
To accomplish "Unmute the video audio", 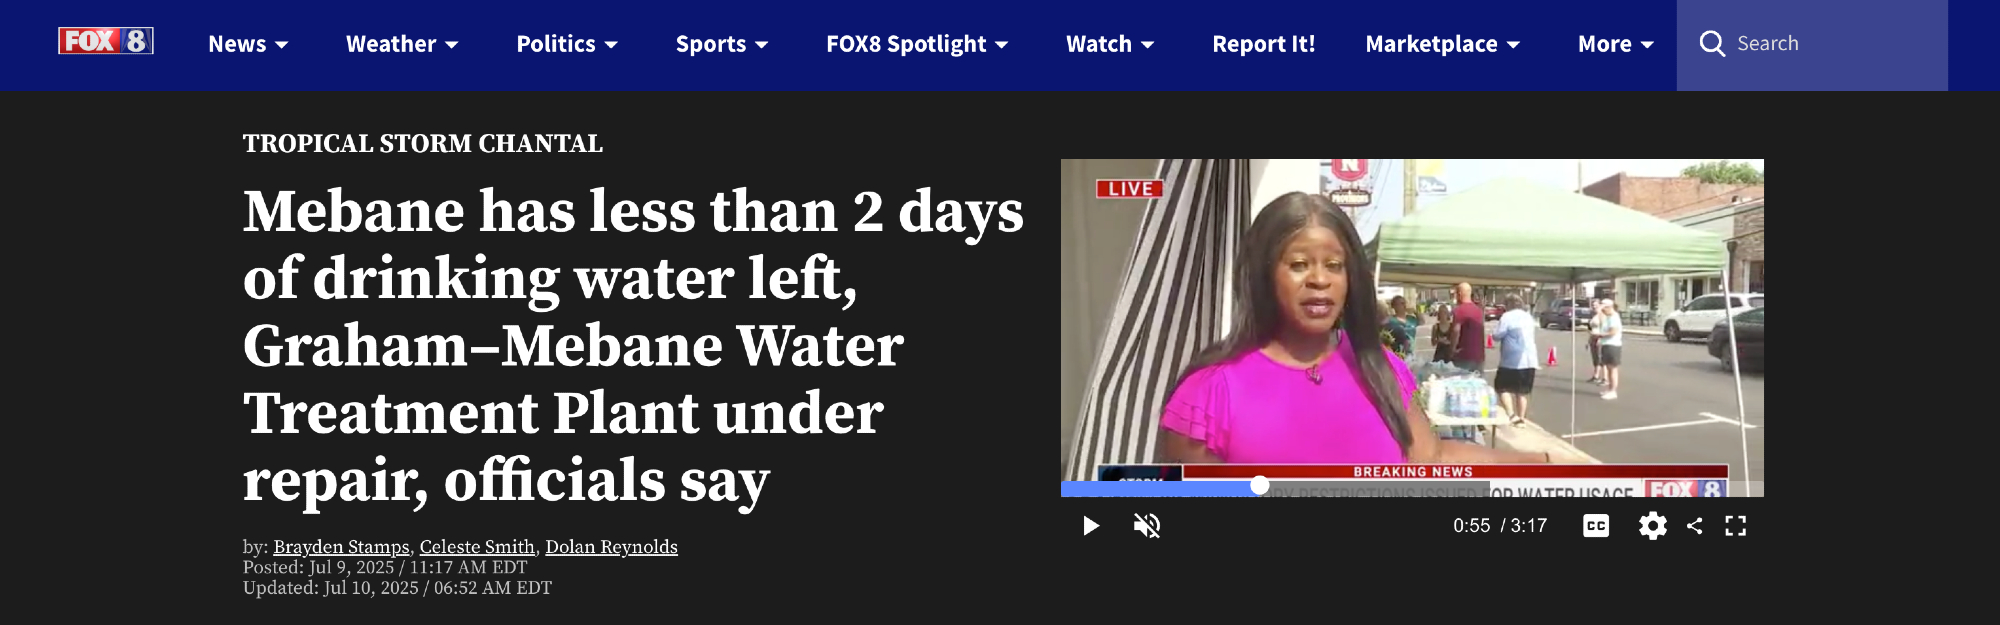I will (x=1147, y=526).
